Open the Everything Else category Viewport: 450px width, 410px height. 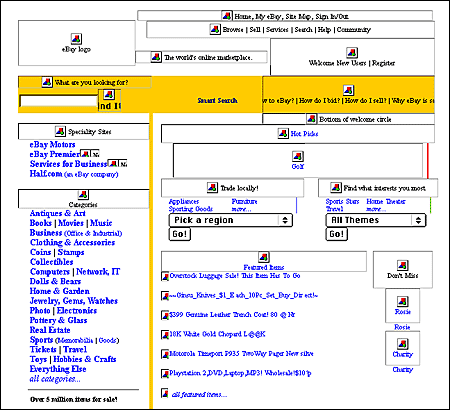point(58,369)
